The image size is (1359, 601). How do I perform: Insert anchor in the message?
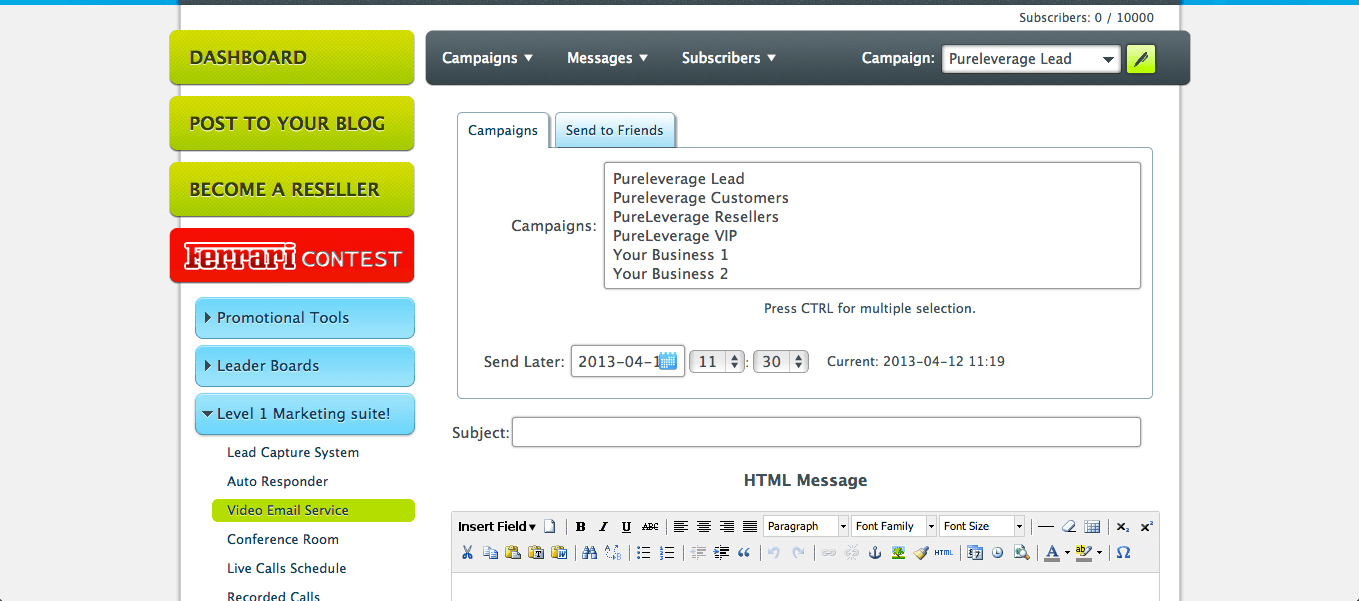pyautogui.click(x=875, y=552)
